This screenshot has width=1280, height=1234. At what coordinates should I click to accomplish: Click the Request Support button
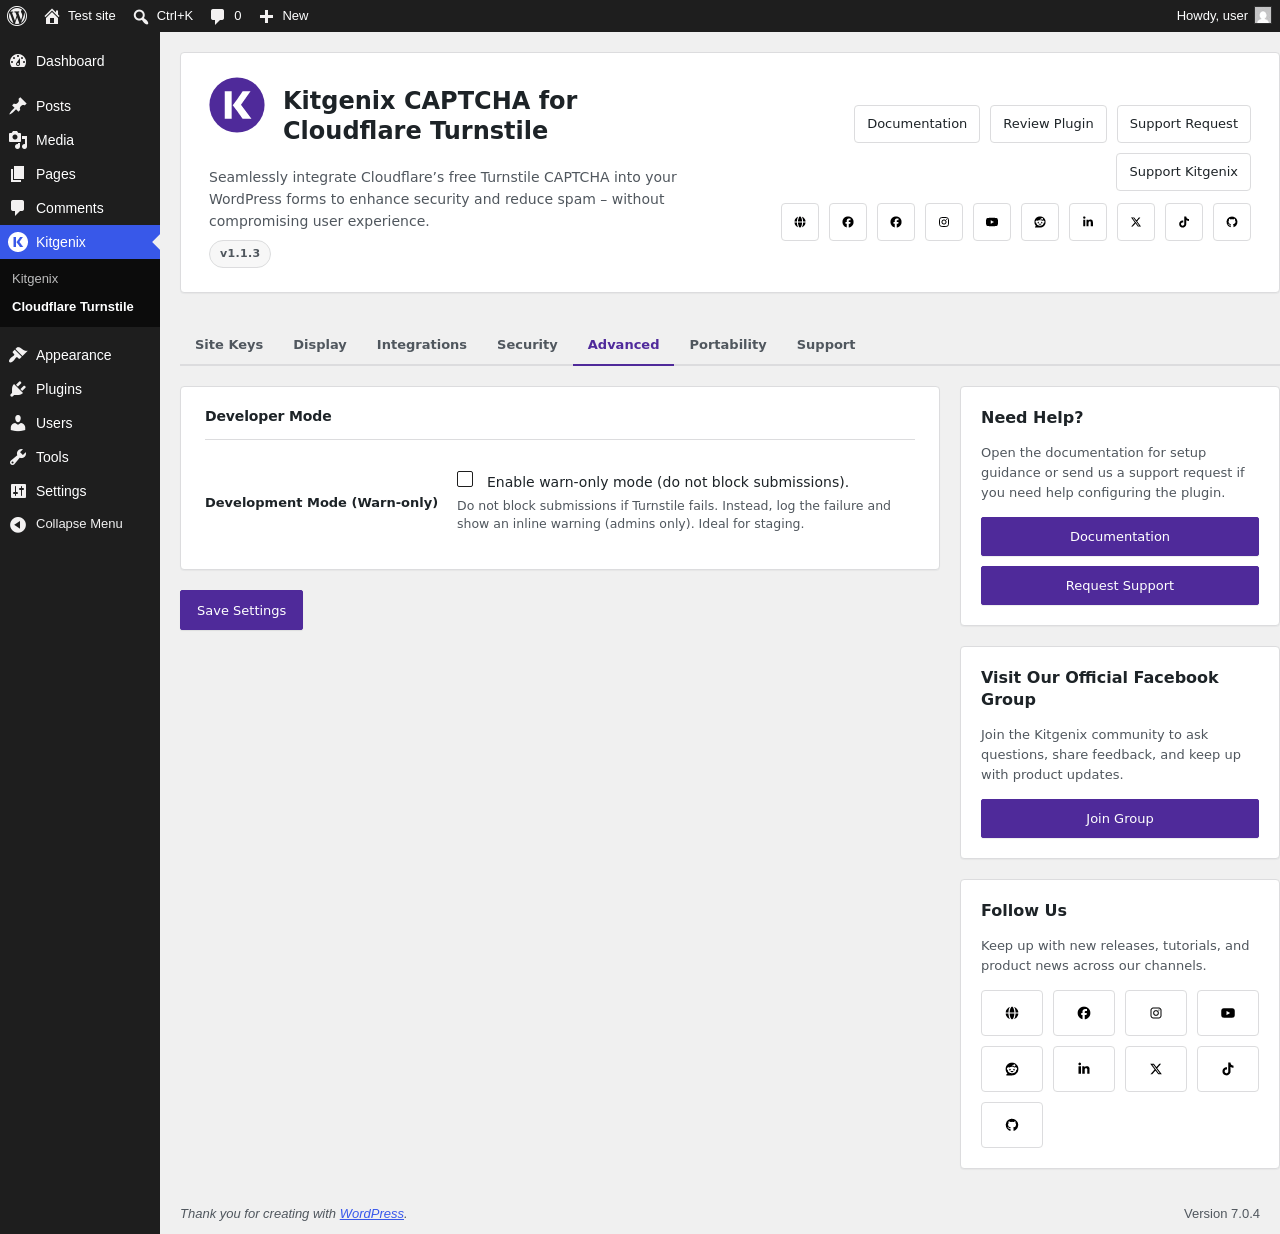1120,585
